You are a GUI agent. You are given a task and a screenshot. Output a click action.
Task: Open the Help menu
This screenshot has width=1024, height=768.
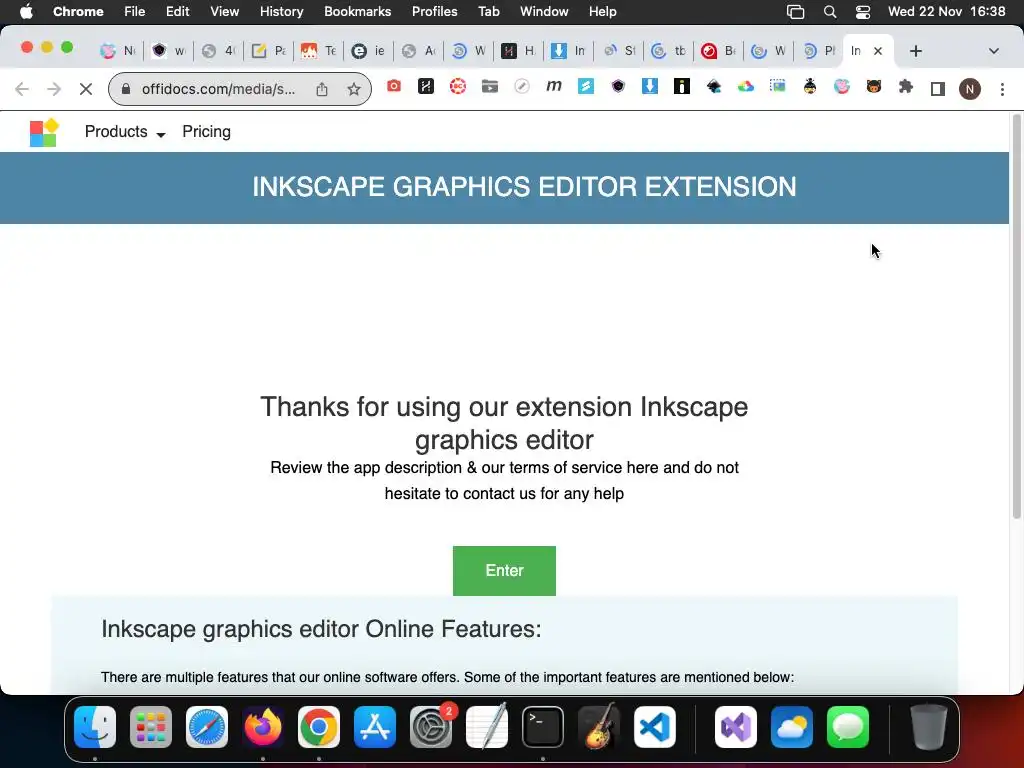pos(602,12)
